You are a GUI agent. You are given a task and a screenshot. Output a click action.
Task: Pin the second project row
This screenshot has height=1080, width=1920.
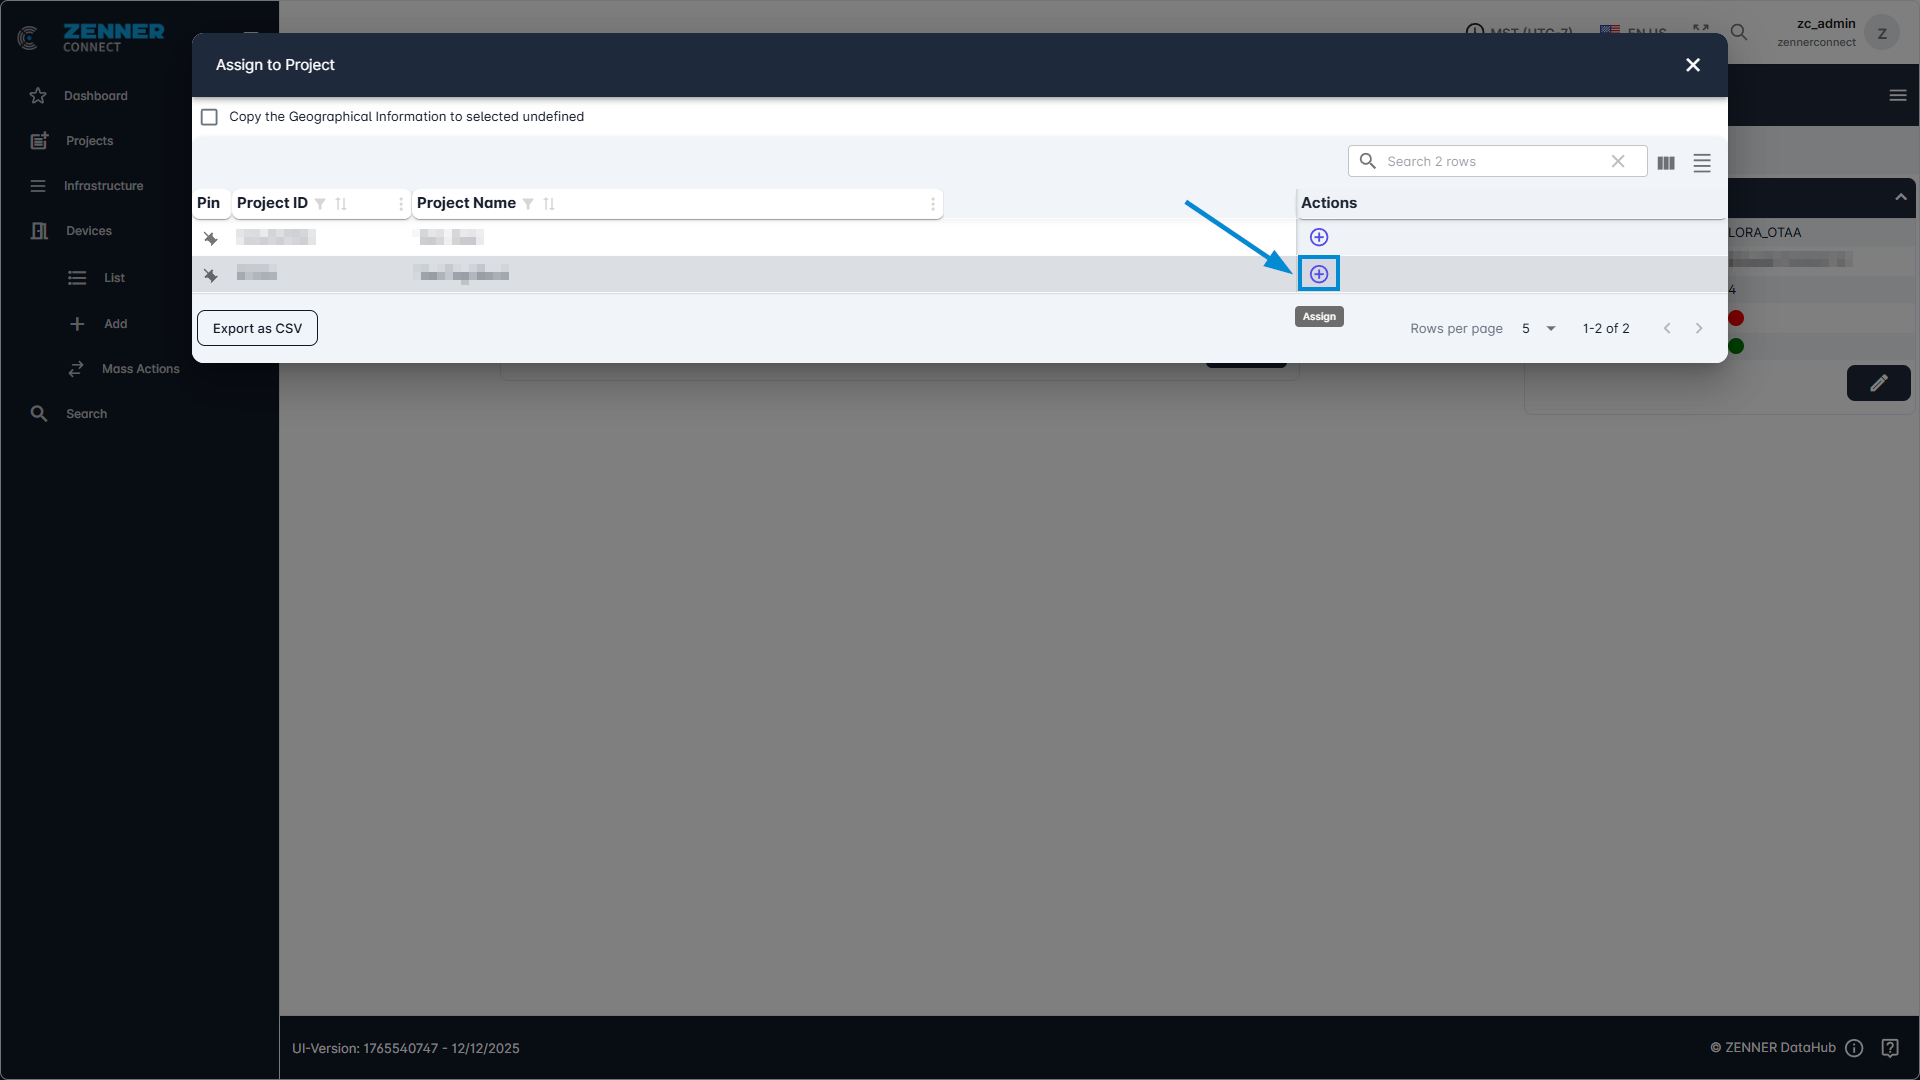210,275
